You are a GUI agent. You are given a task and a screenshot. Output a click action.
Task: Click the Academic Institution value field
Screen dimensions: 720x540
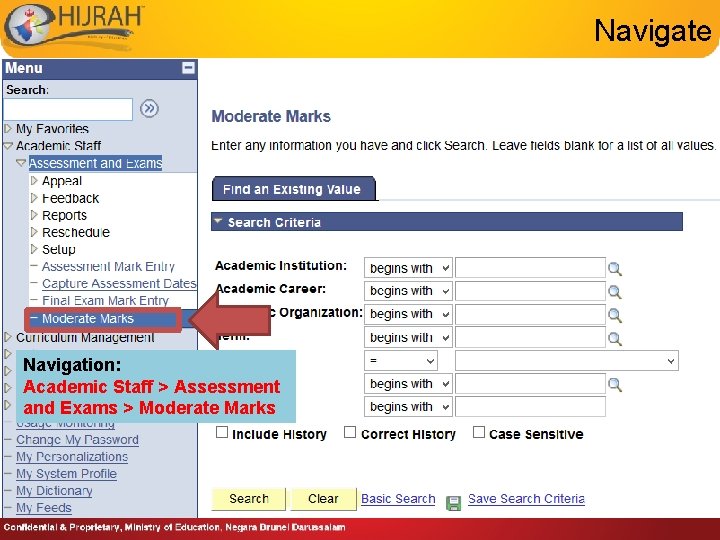point(530,268)
